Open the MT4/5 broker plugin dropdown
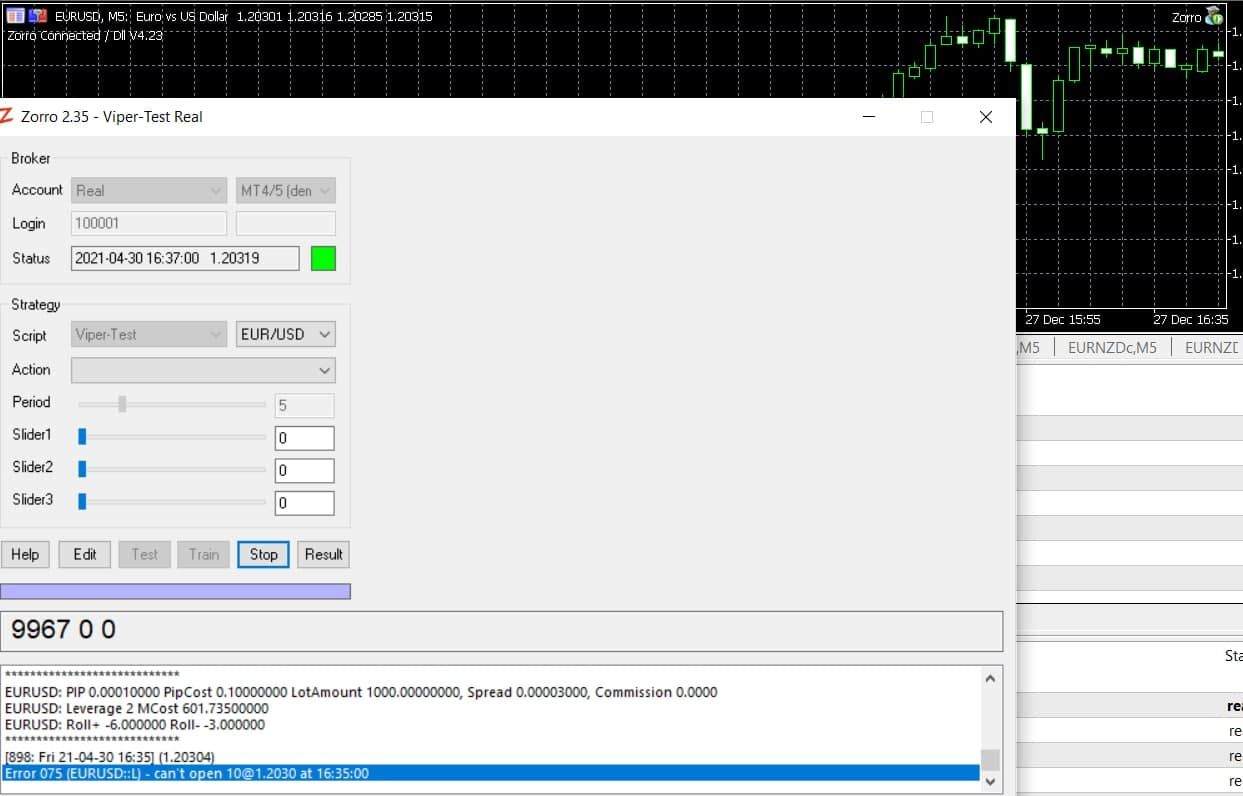Screen dimensions: 1243x796 click(x=285, y=190)
